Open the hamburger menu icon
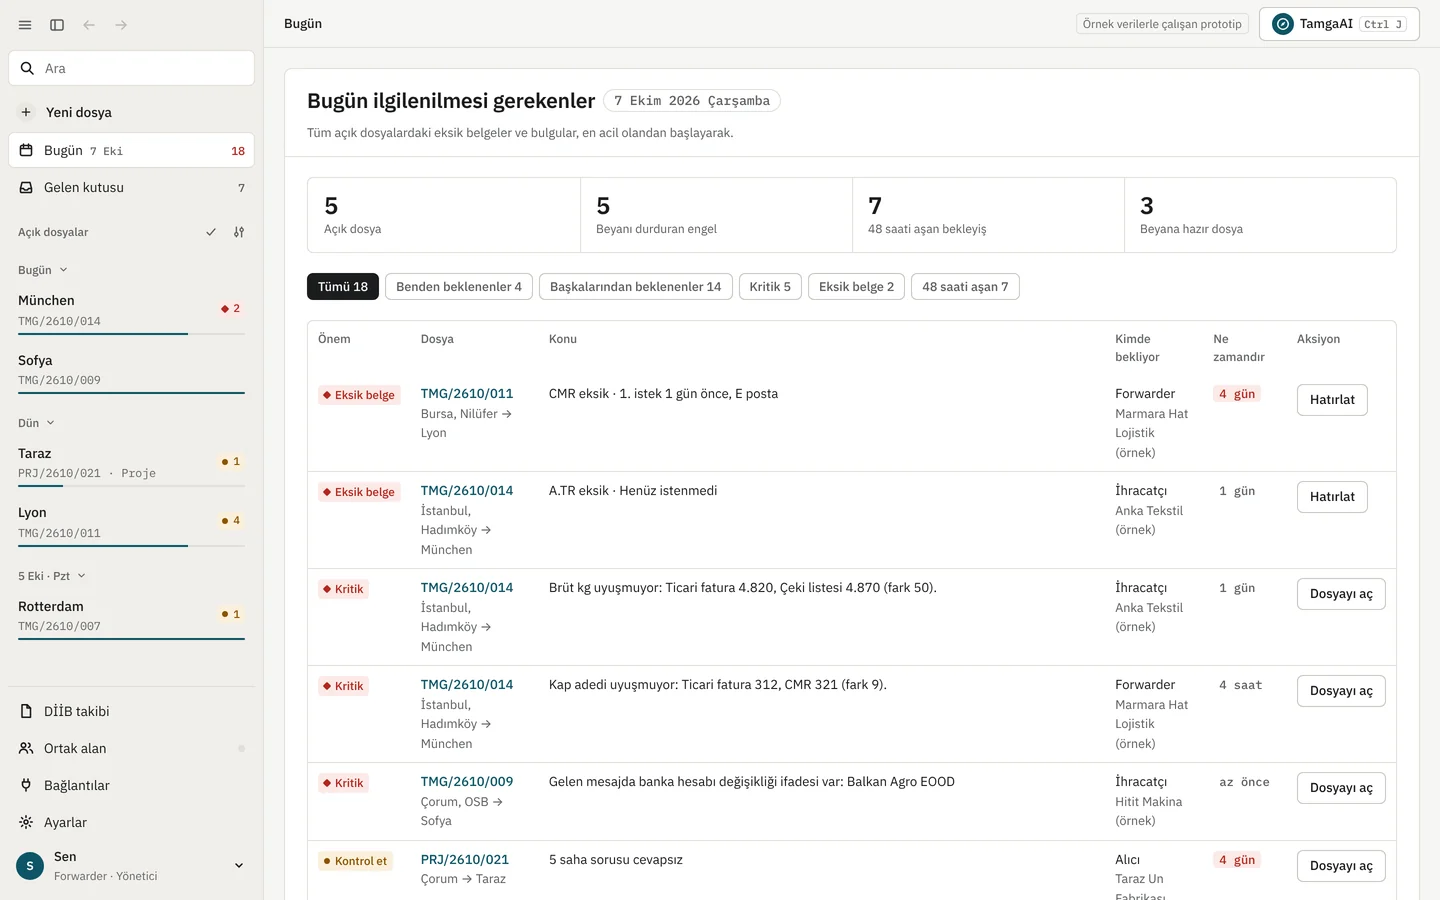Viewport: 1440px width, 900px height. tap(25, 25)
